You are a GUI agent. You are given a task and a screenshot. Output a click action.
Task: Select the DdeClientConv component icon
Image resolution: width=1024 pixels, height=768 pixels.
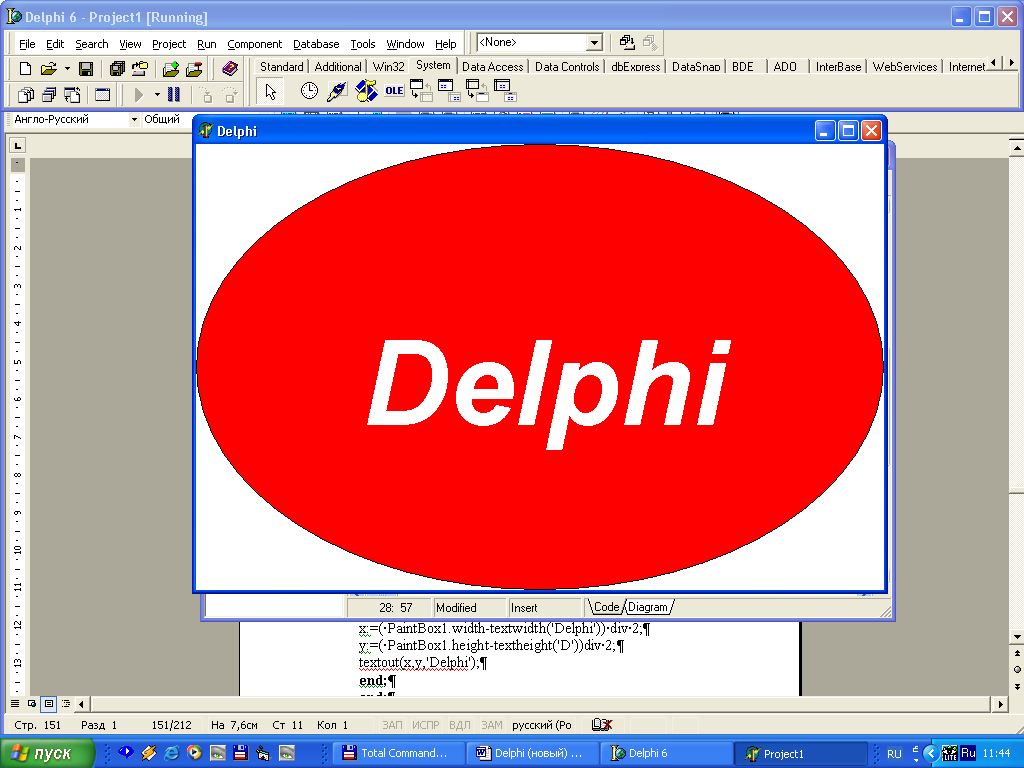(x=422, y=91)
